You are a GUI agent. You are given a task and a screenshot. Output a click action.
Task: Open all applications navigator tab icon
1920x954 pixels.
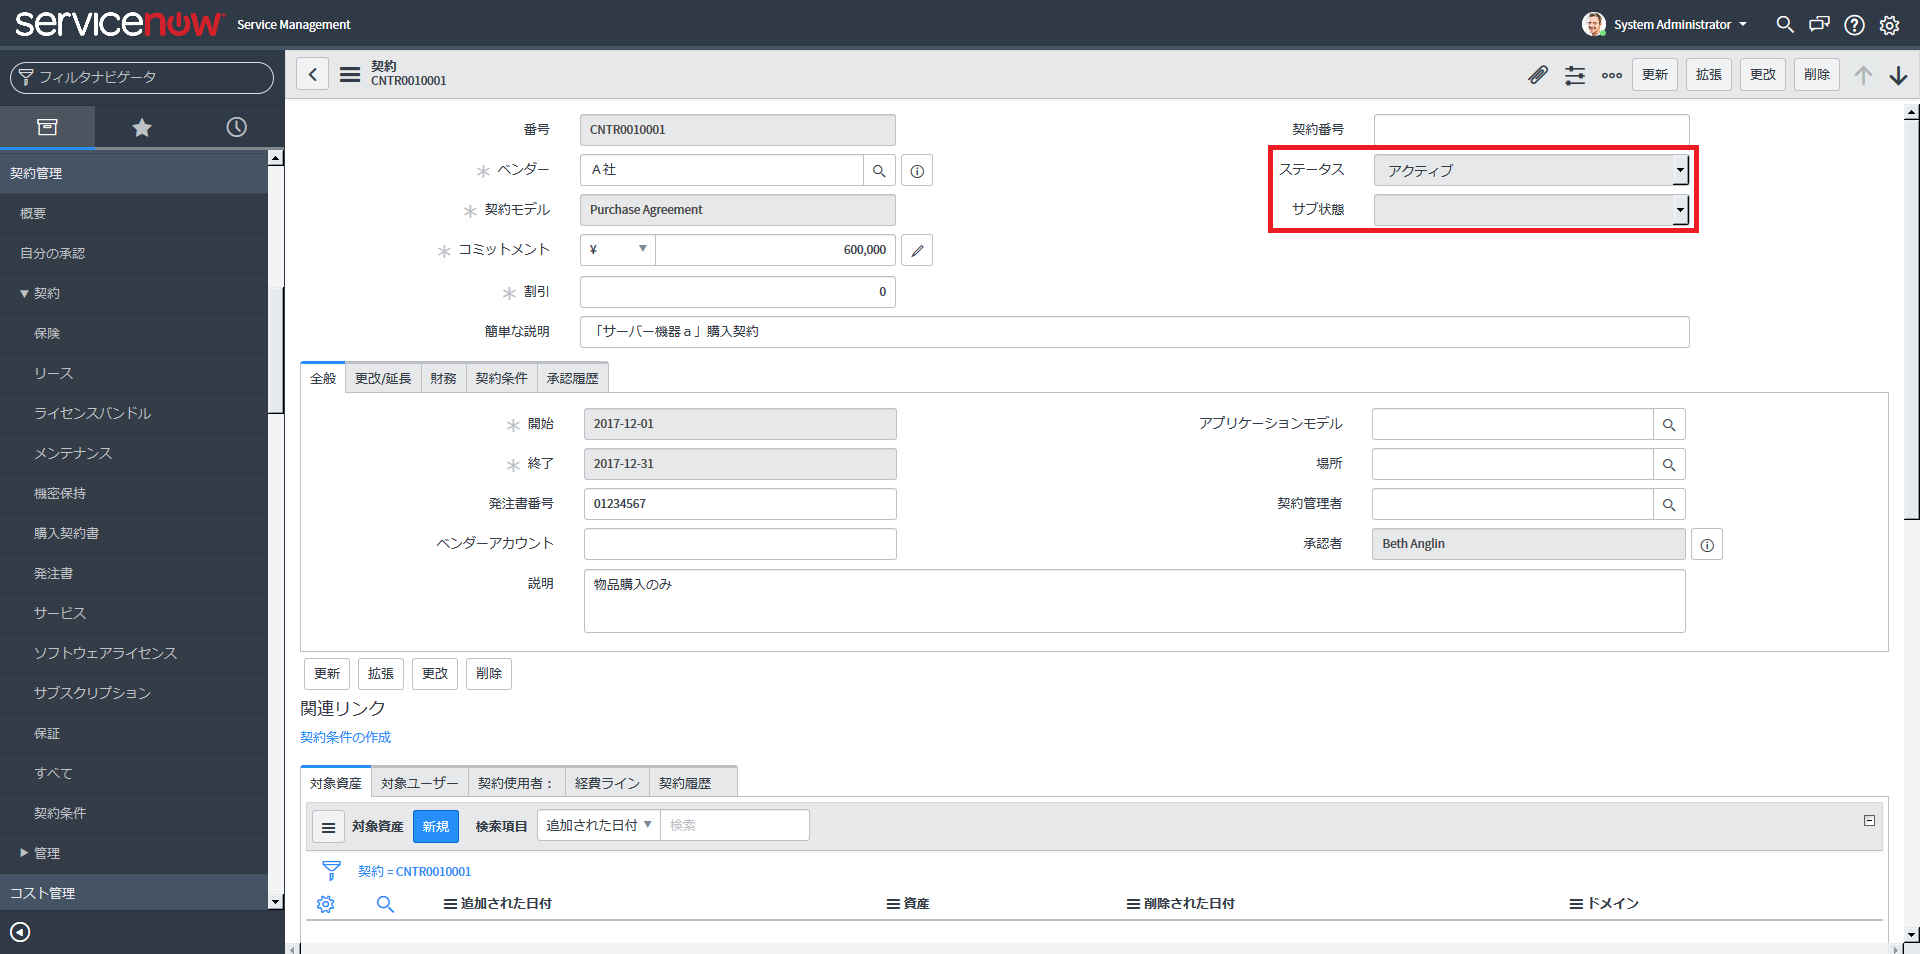click(47, 127)
